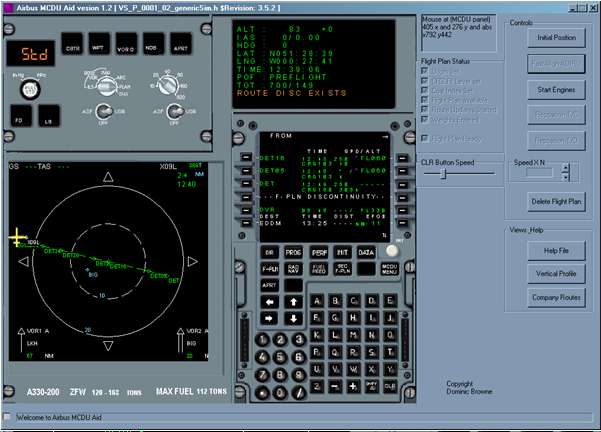Toggle the VOR D button on EFIS panel
This screenshot has height=432, width=601.
pos(126,43)
